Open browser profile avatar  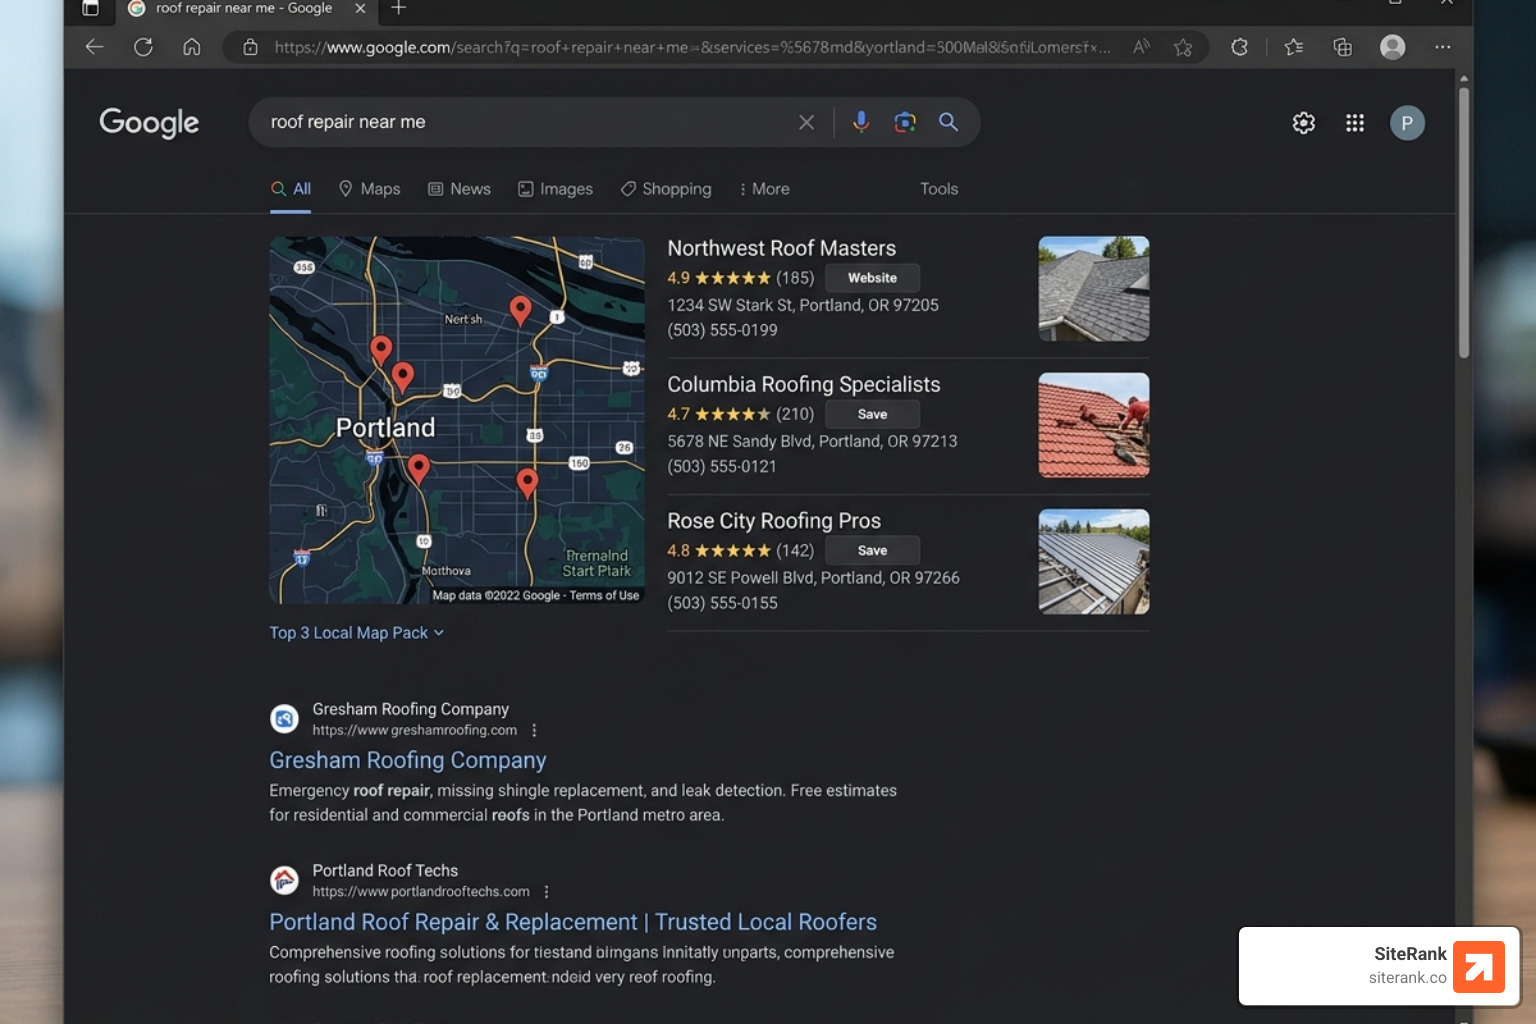1392,47
